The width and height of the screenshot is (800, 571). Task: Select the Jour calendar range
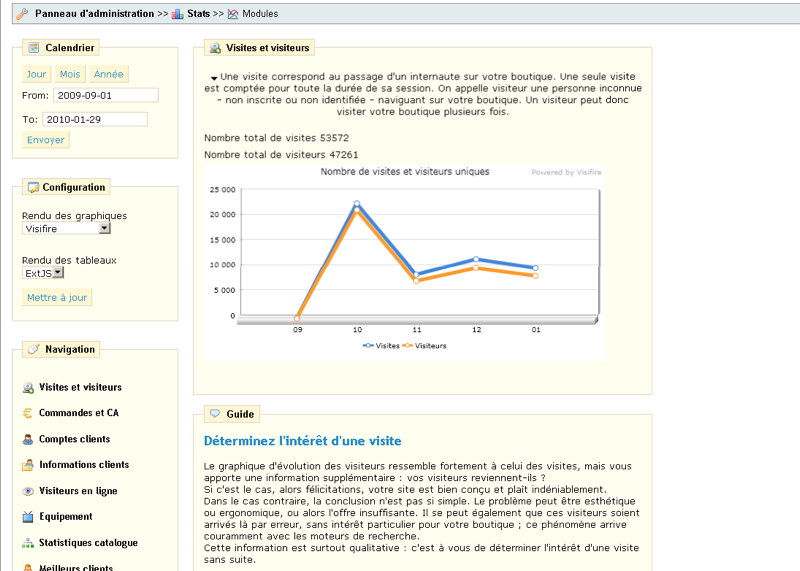(x=36, y=74)
